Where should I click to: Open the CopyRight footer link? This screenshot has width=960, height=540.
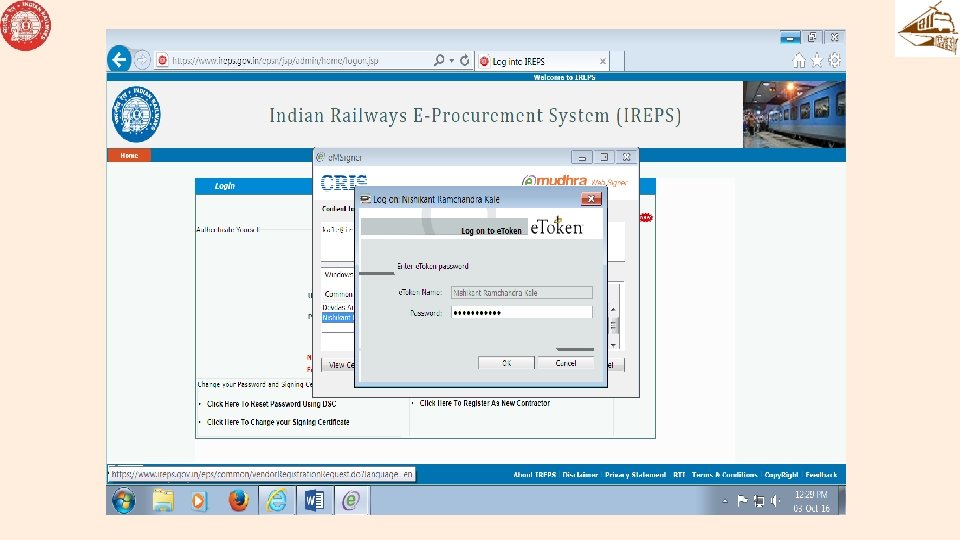781,475
